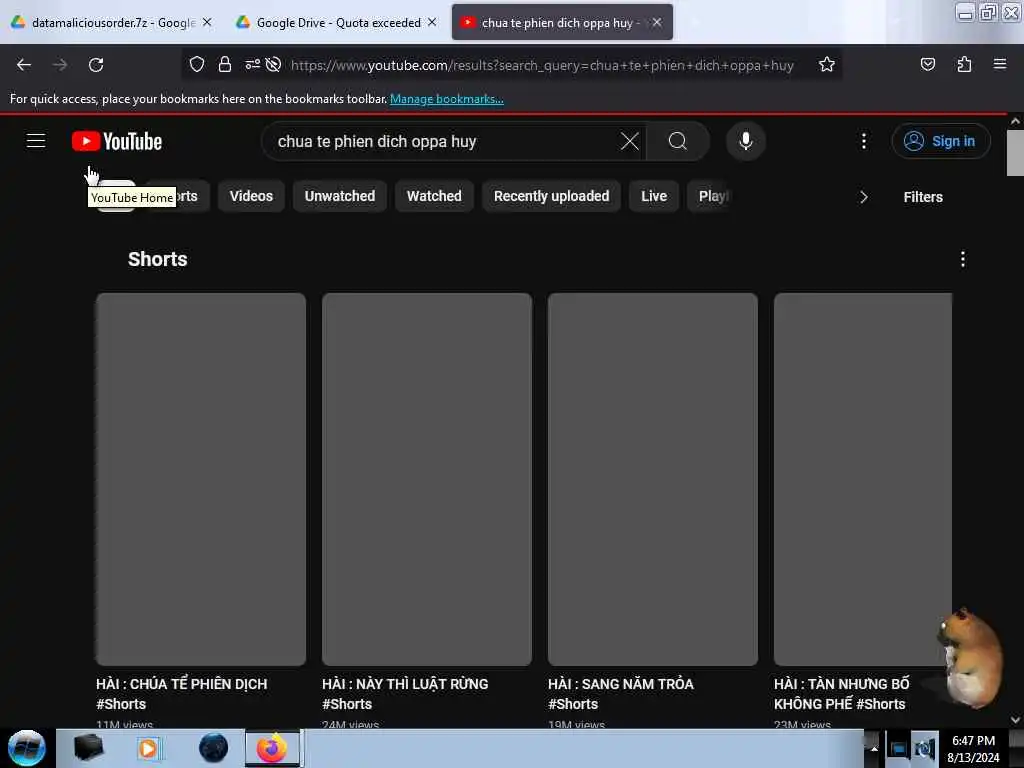The height and width of the screenshot is (768, 1024).
Task: Go back using the browser back arrow
Action: pyautogui.click(x=24, y=65)
